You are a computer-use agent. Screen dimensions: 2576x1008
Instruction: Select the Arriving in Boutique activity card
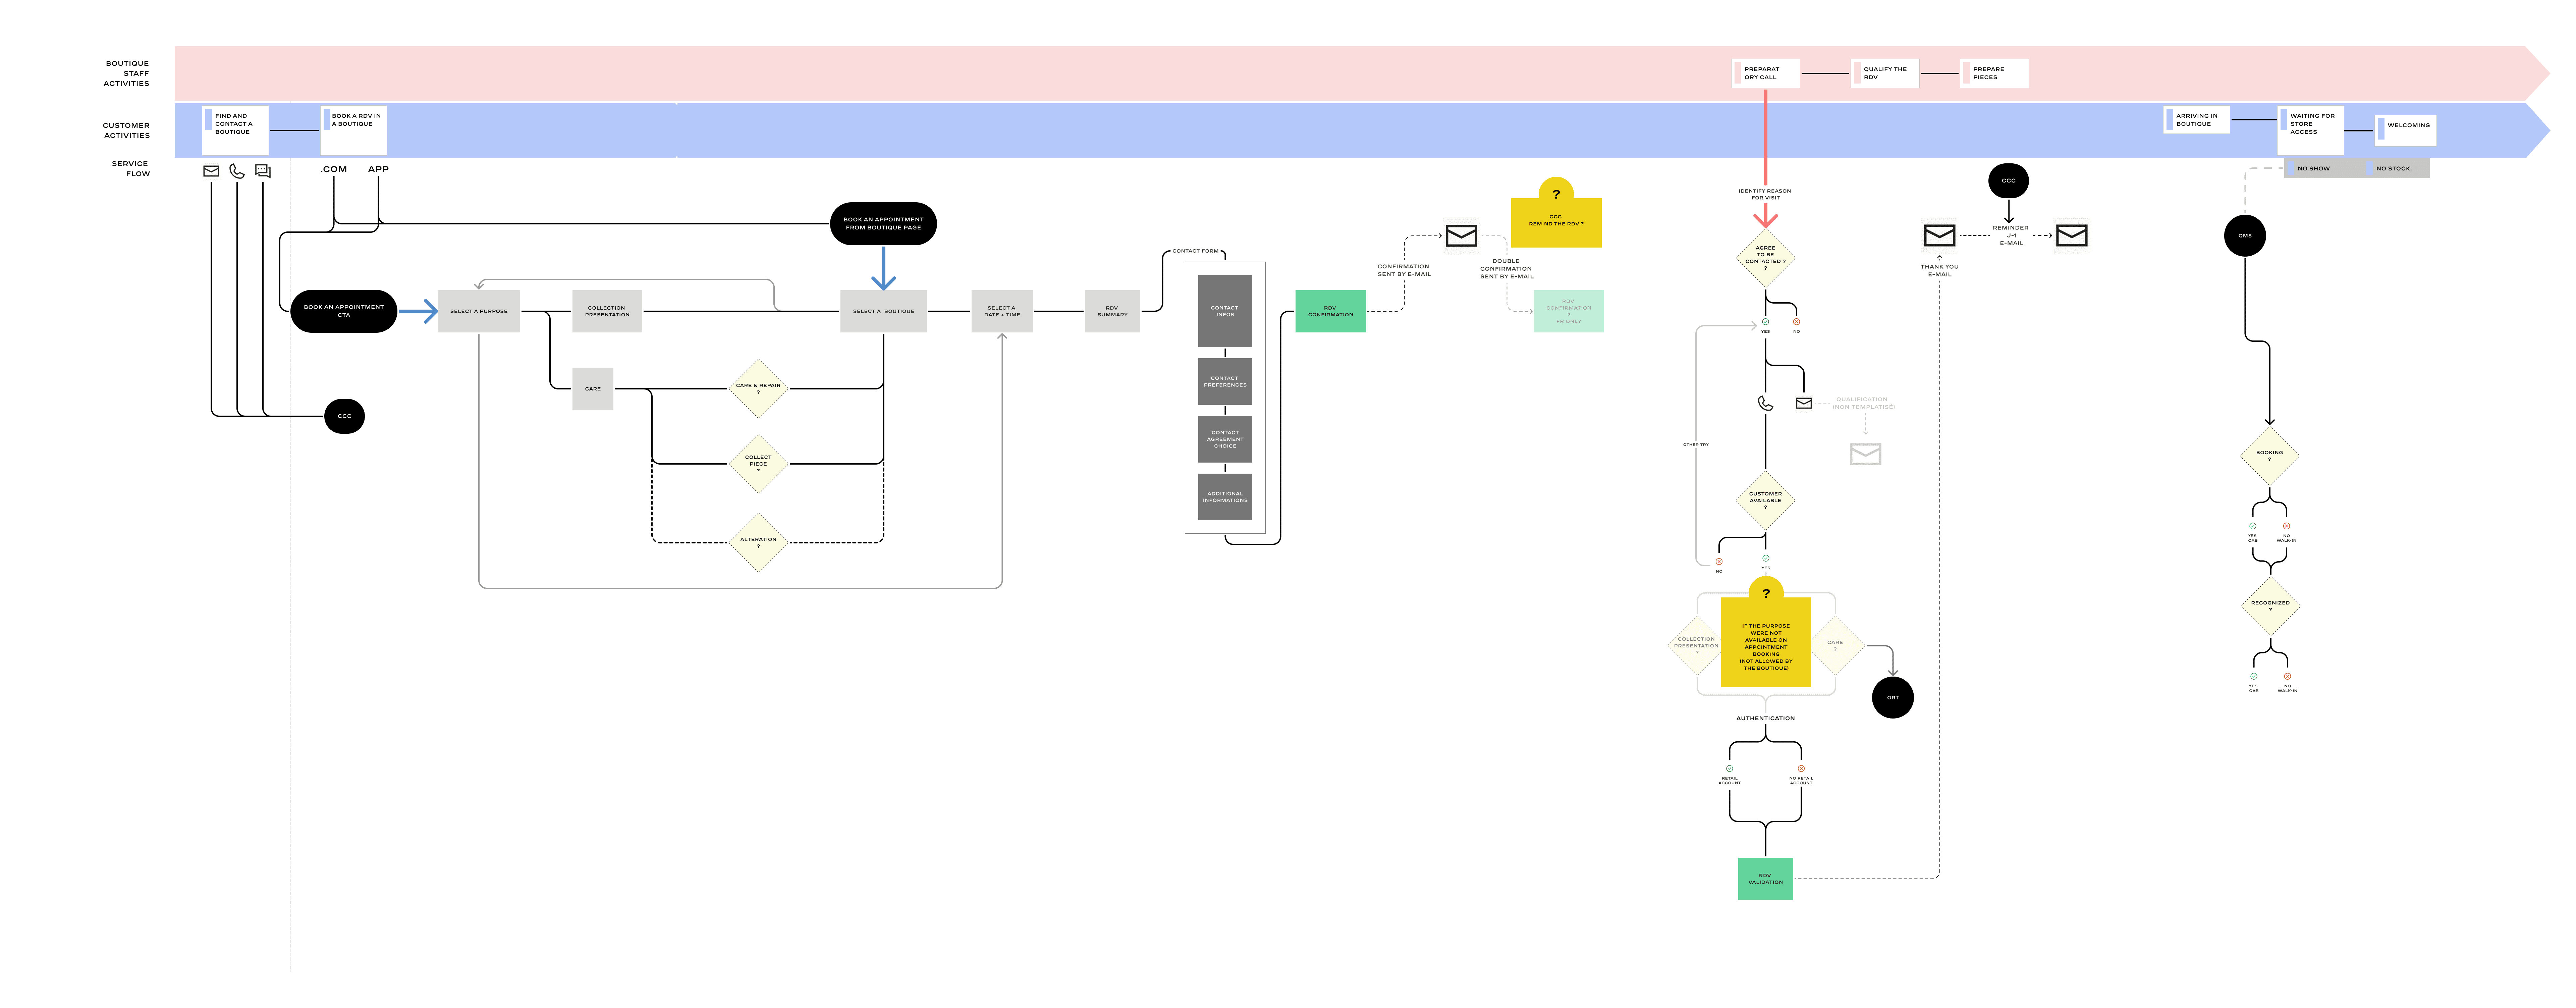[2197, 120]
